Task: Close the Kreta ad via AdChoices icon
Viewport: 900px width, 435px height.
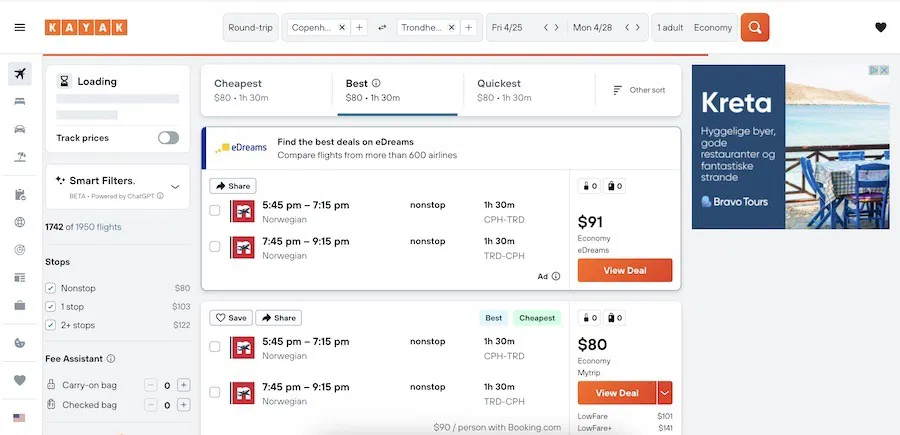Action: 884,70
